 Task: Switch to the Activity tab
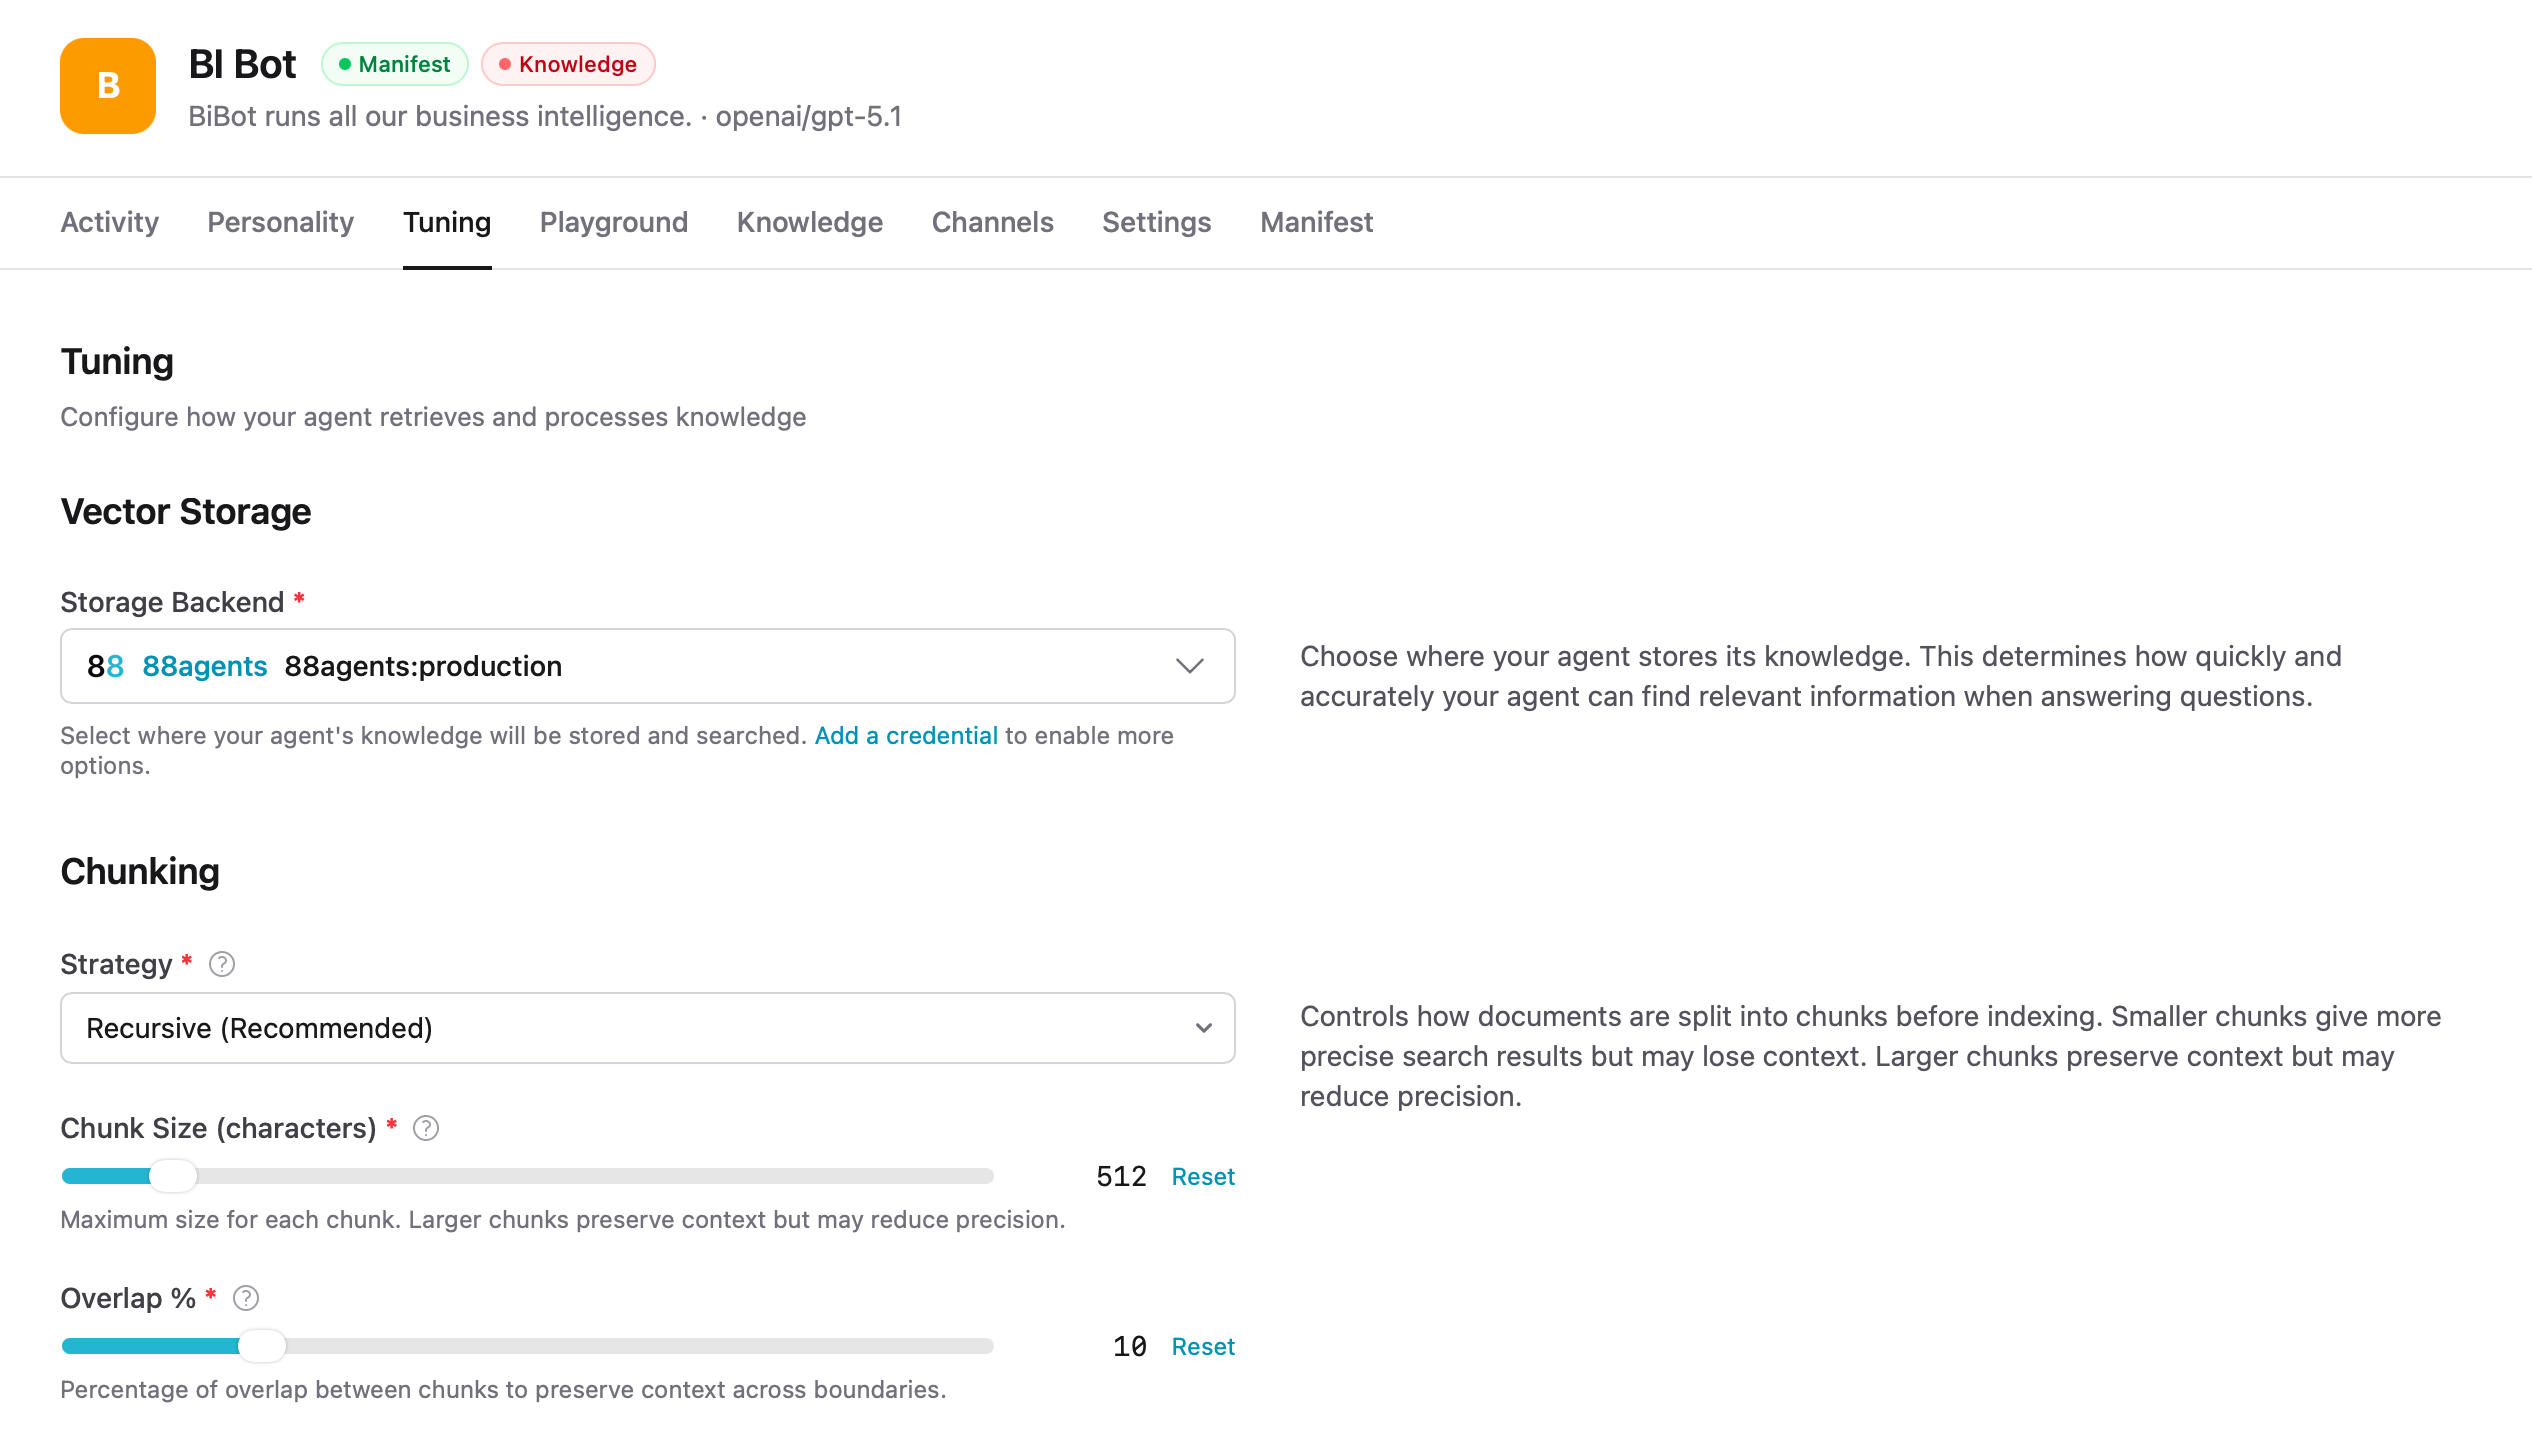[x=110, y=222]
